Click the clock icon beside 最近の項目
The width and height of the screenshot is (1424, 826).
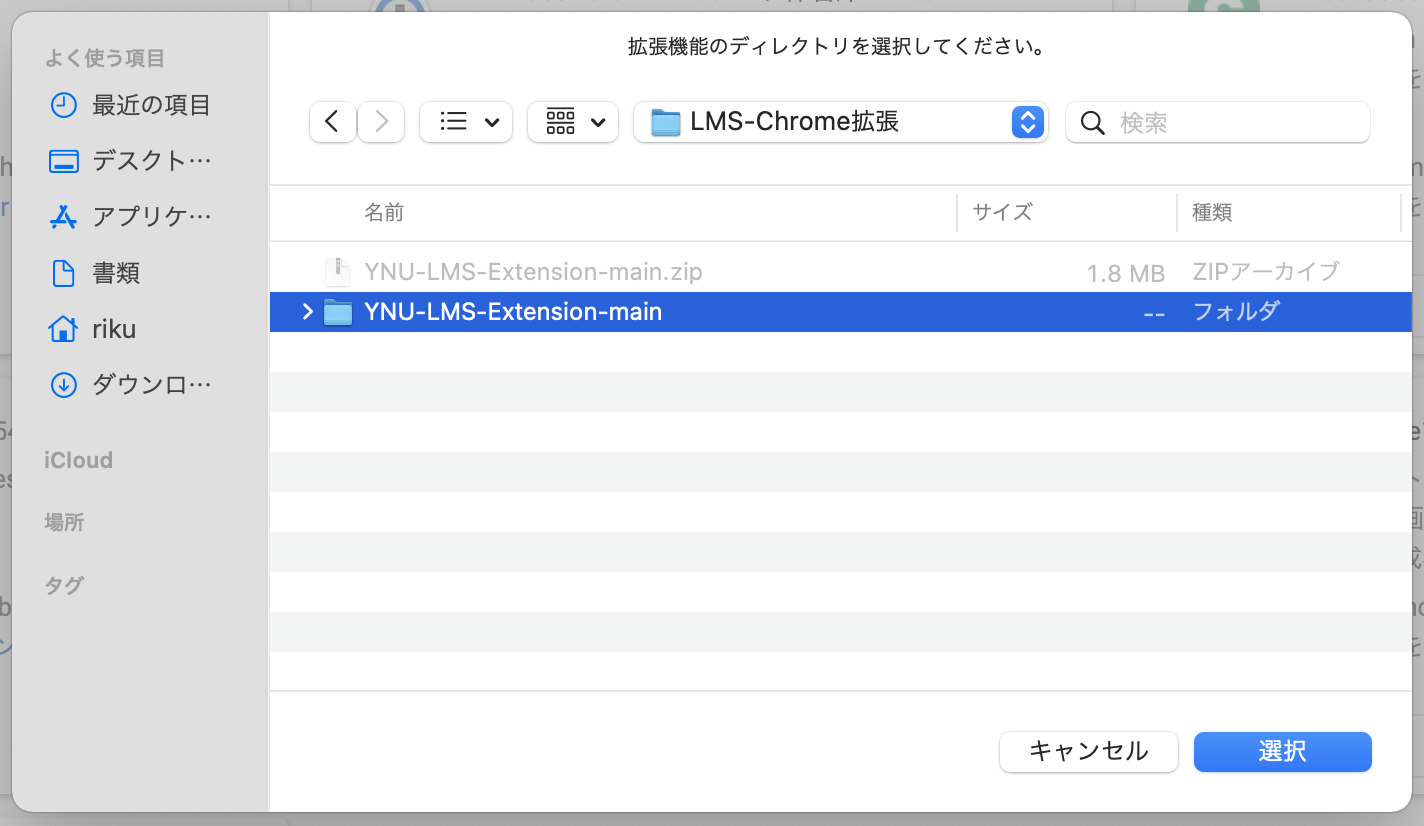pos(63,105)
